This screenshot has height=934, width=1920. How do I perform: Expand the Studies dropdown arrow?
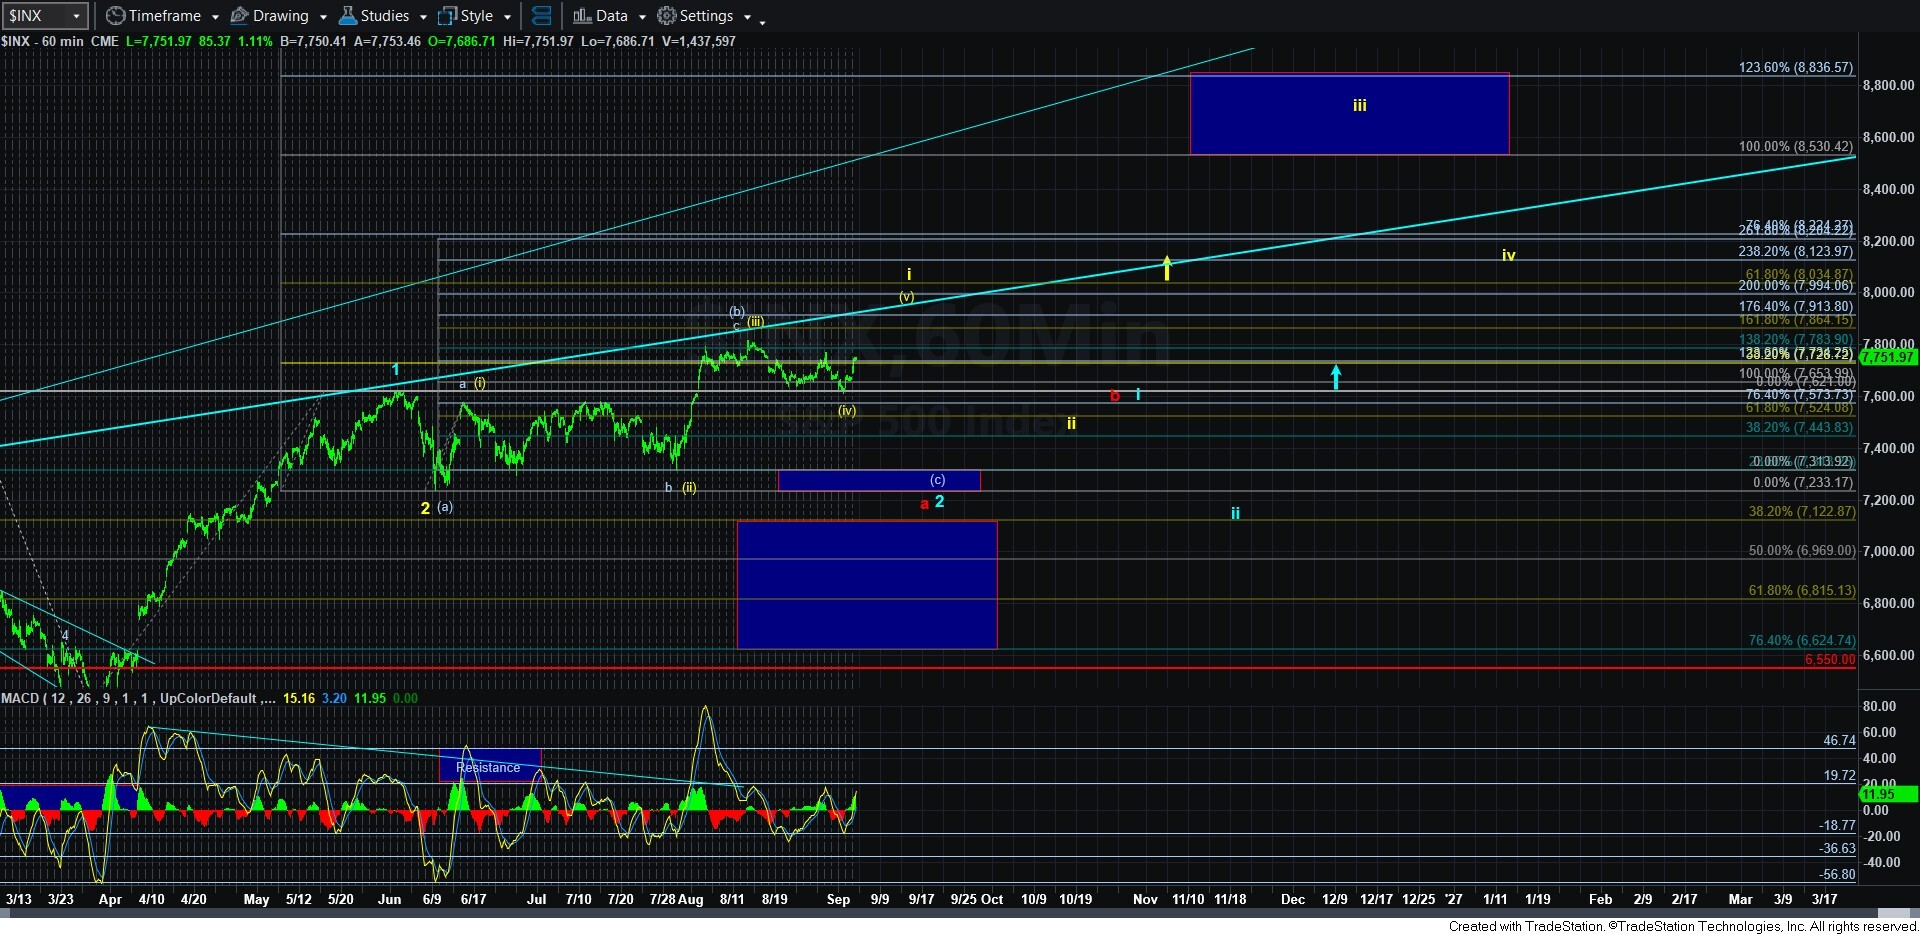(423, 17)
